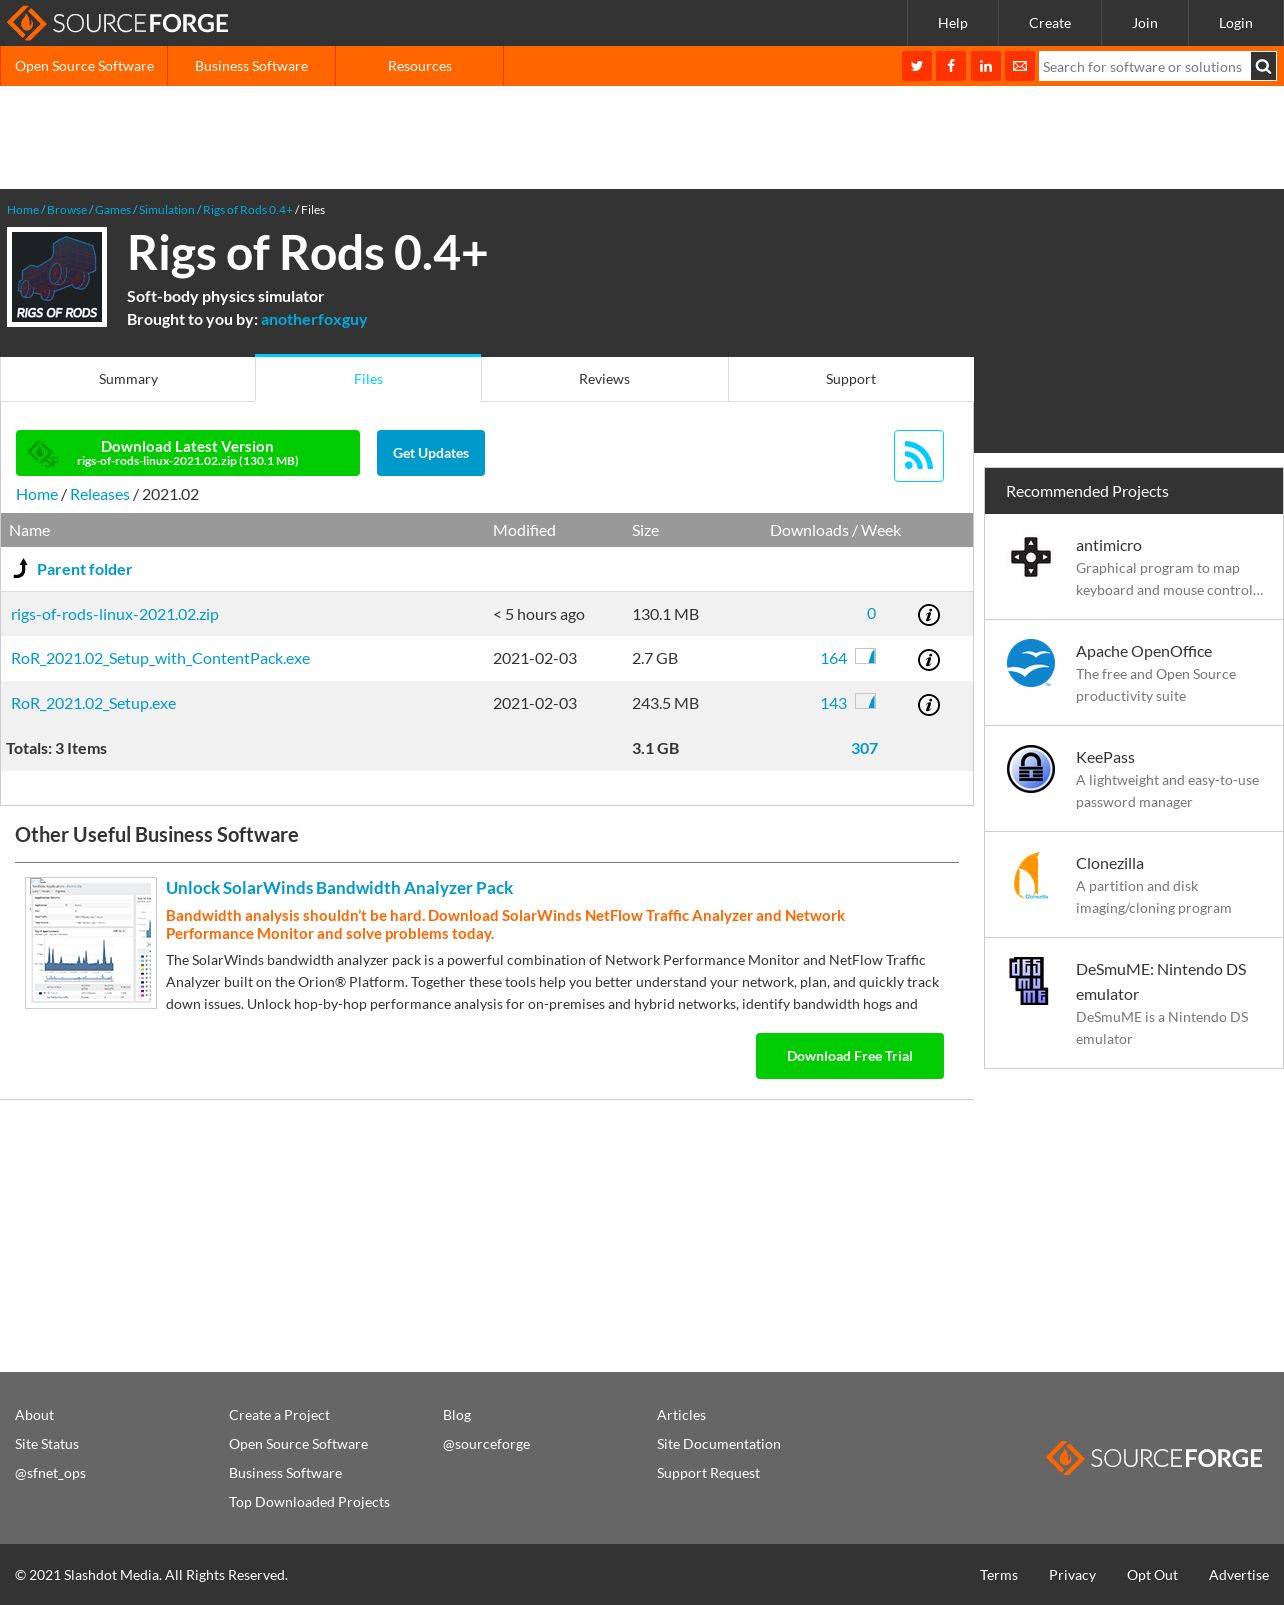Open the Twitter share icon
1284x1605 pixels.
pyautogui.click(x=916, y=66)
